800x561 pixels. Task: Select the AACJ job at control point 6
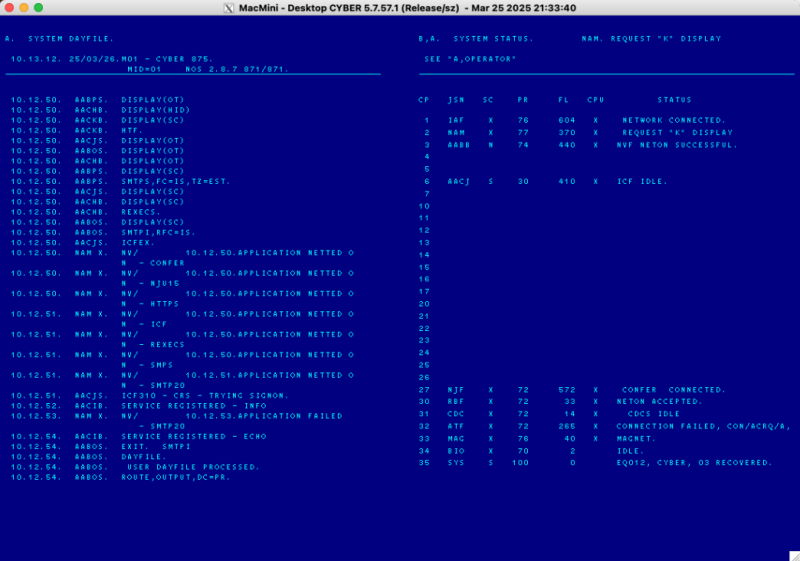click(545, 182)
